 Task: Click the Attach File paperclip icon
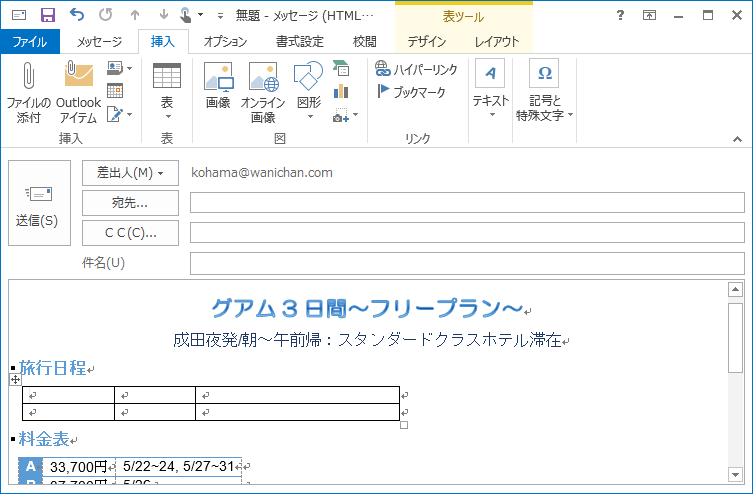28,75
